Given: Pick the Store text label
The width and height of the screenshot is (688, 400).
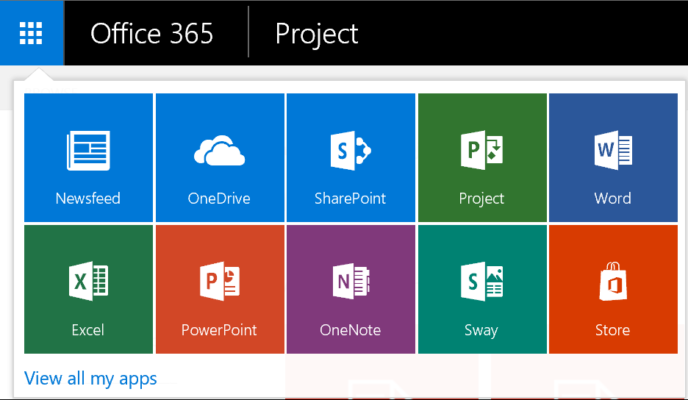Looking at the screenshot, I should [x=613, y=330].
